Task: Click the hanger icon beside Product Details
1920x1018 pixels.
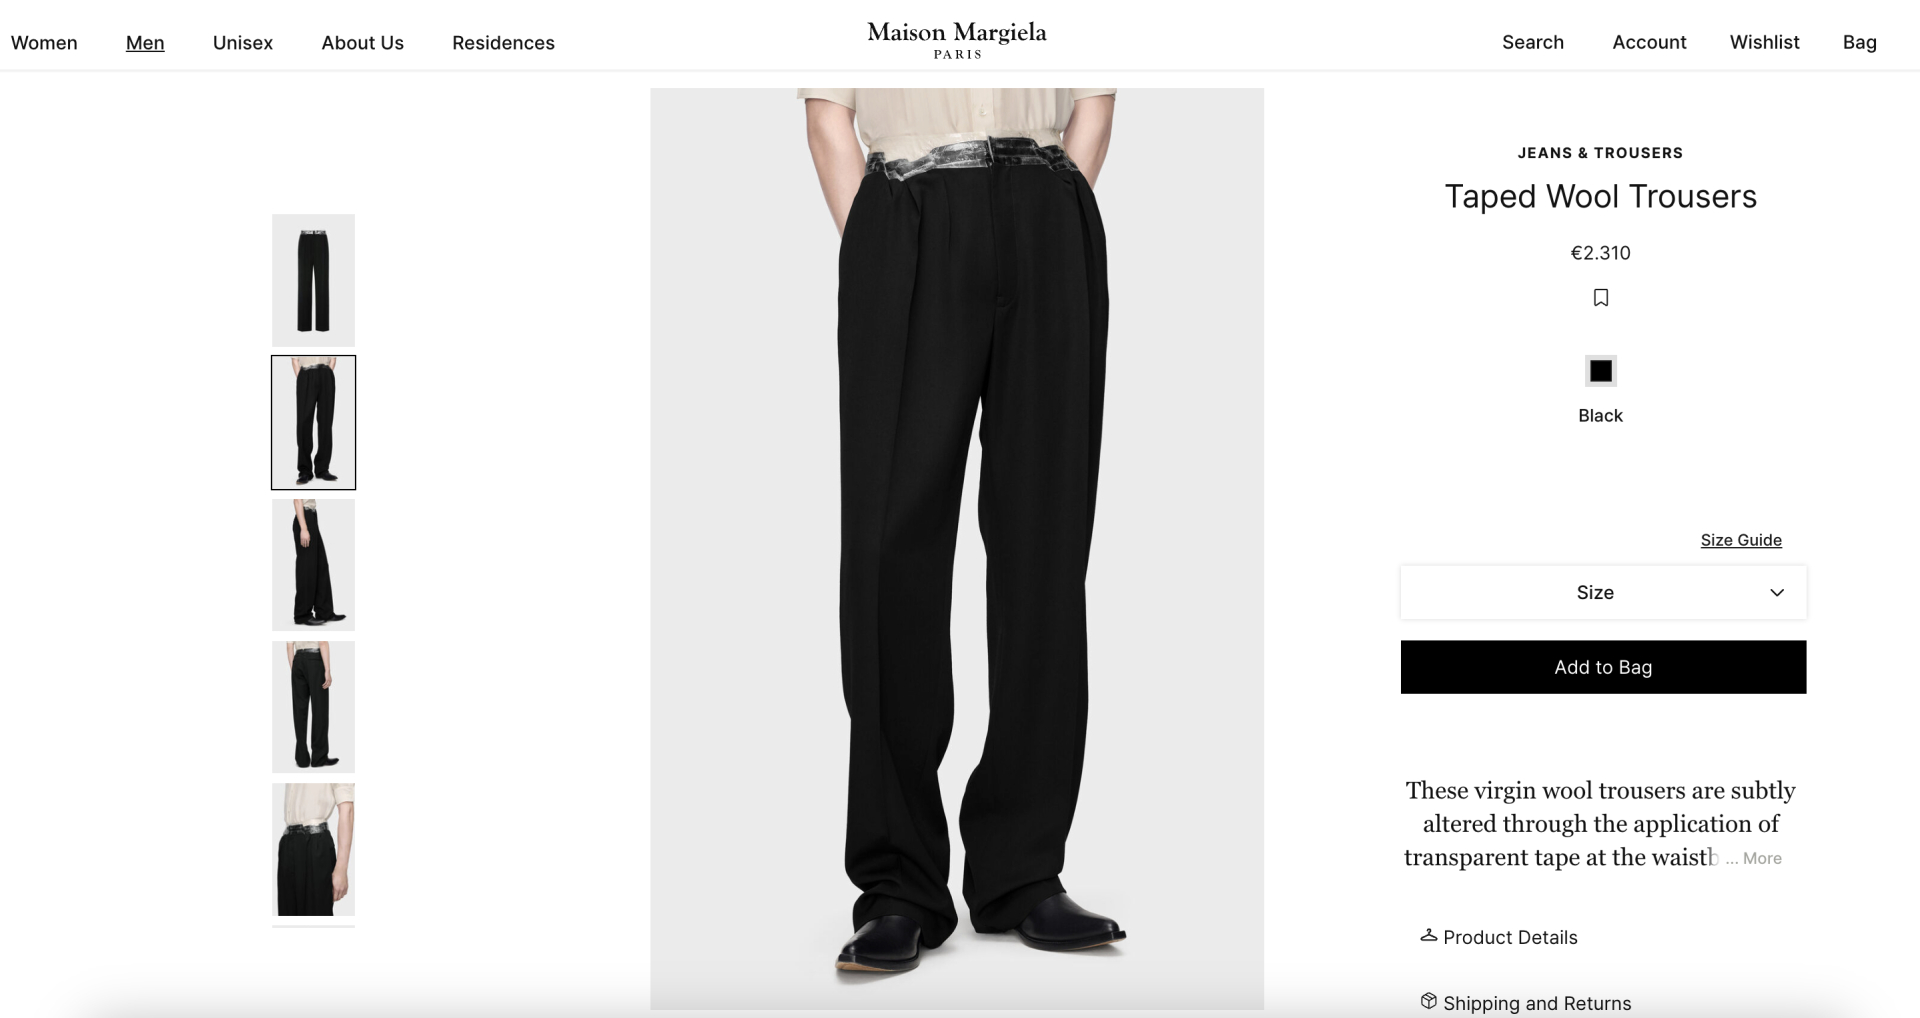Action: pyautogui.click(x=1428, y=936)
